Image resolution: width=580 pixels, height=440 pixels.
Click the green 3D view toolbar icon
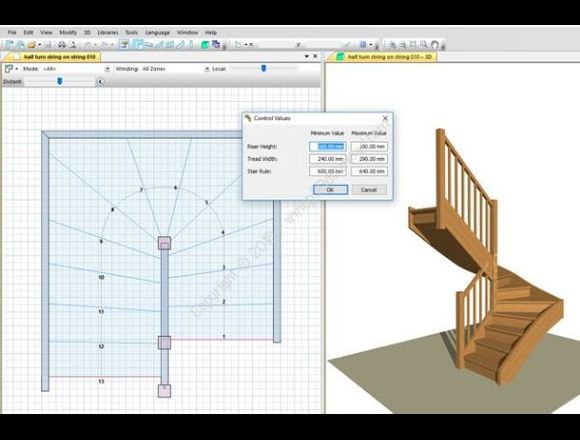click(x=205, y=45)
